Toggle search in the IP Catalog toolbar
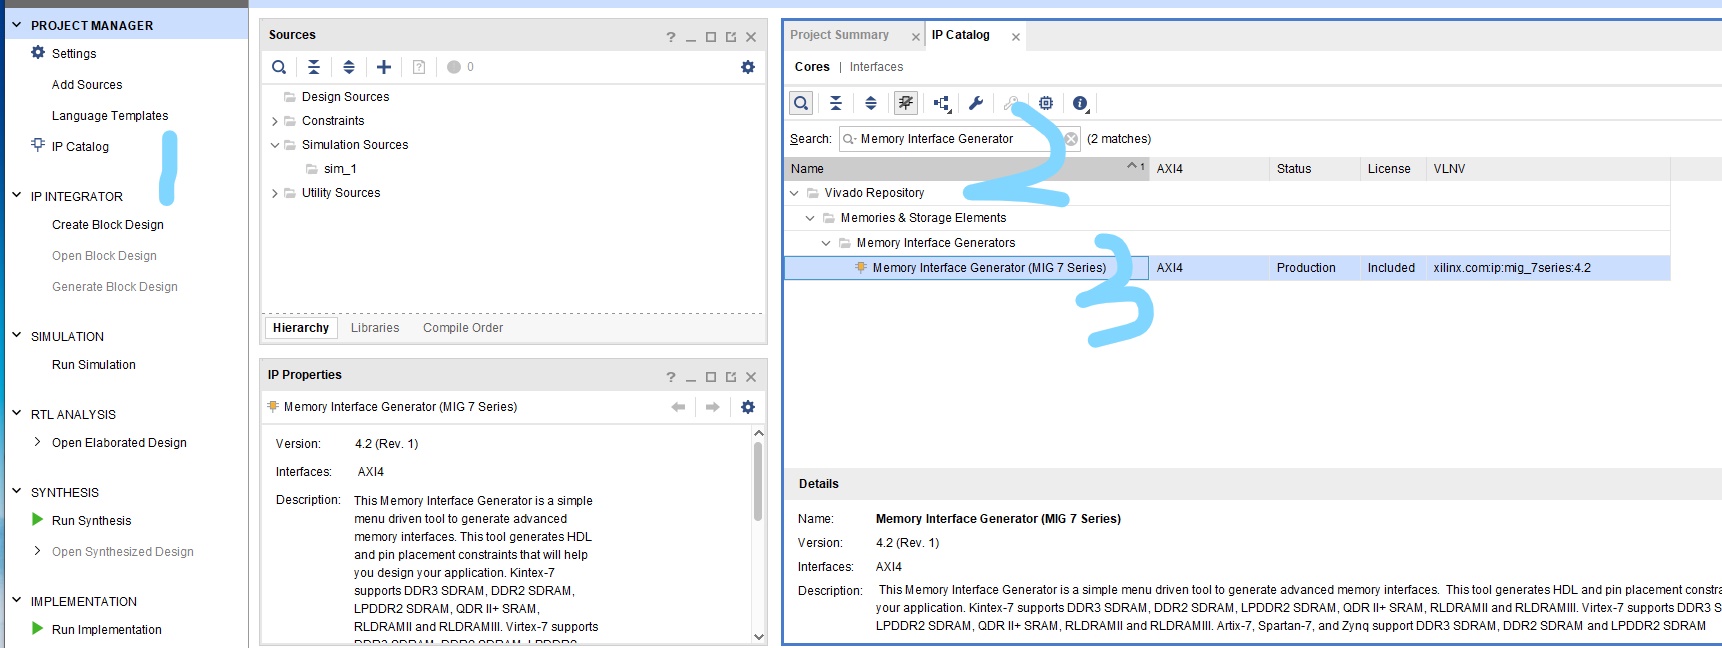Screen dimensions: 1722x648 tap(801, 103)
